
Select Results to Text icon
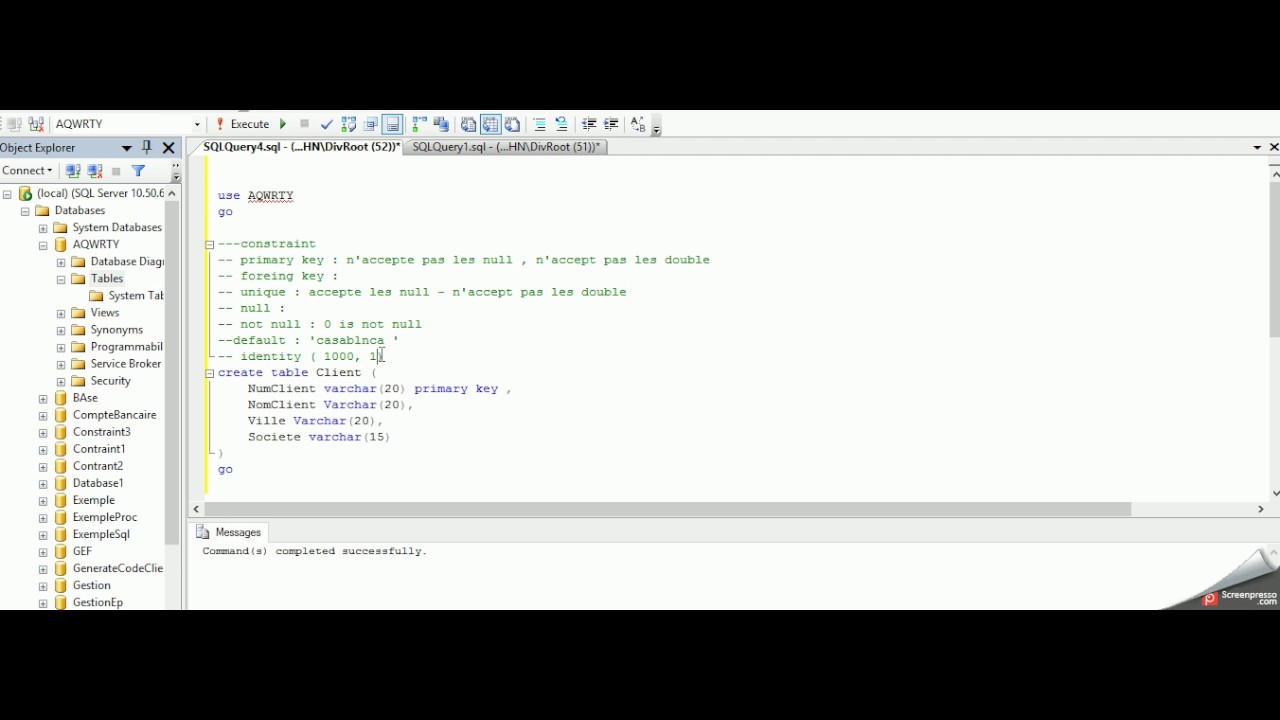pos(468,124)
